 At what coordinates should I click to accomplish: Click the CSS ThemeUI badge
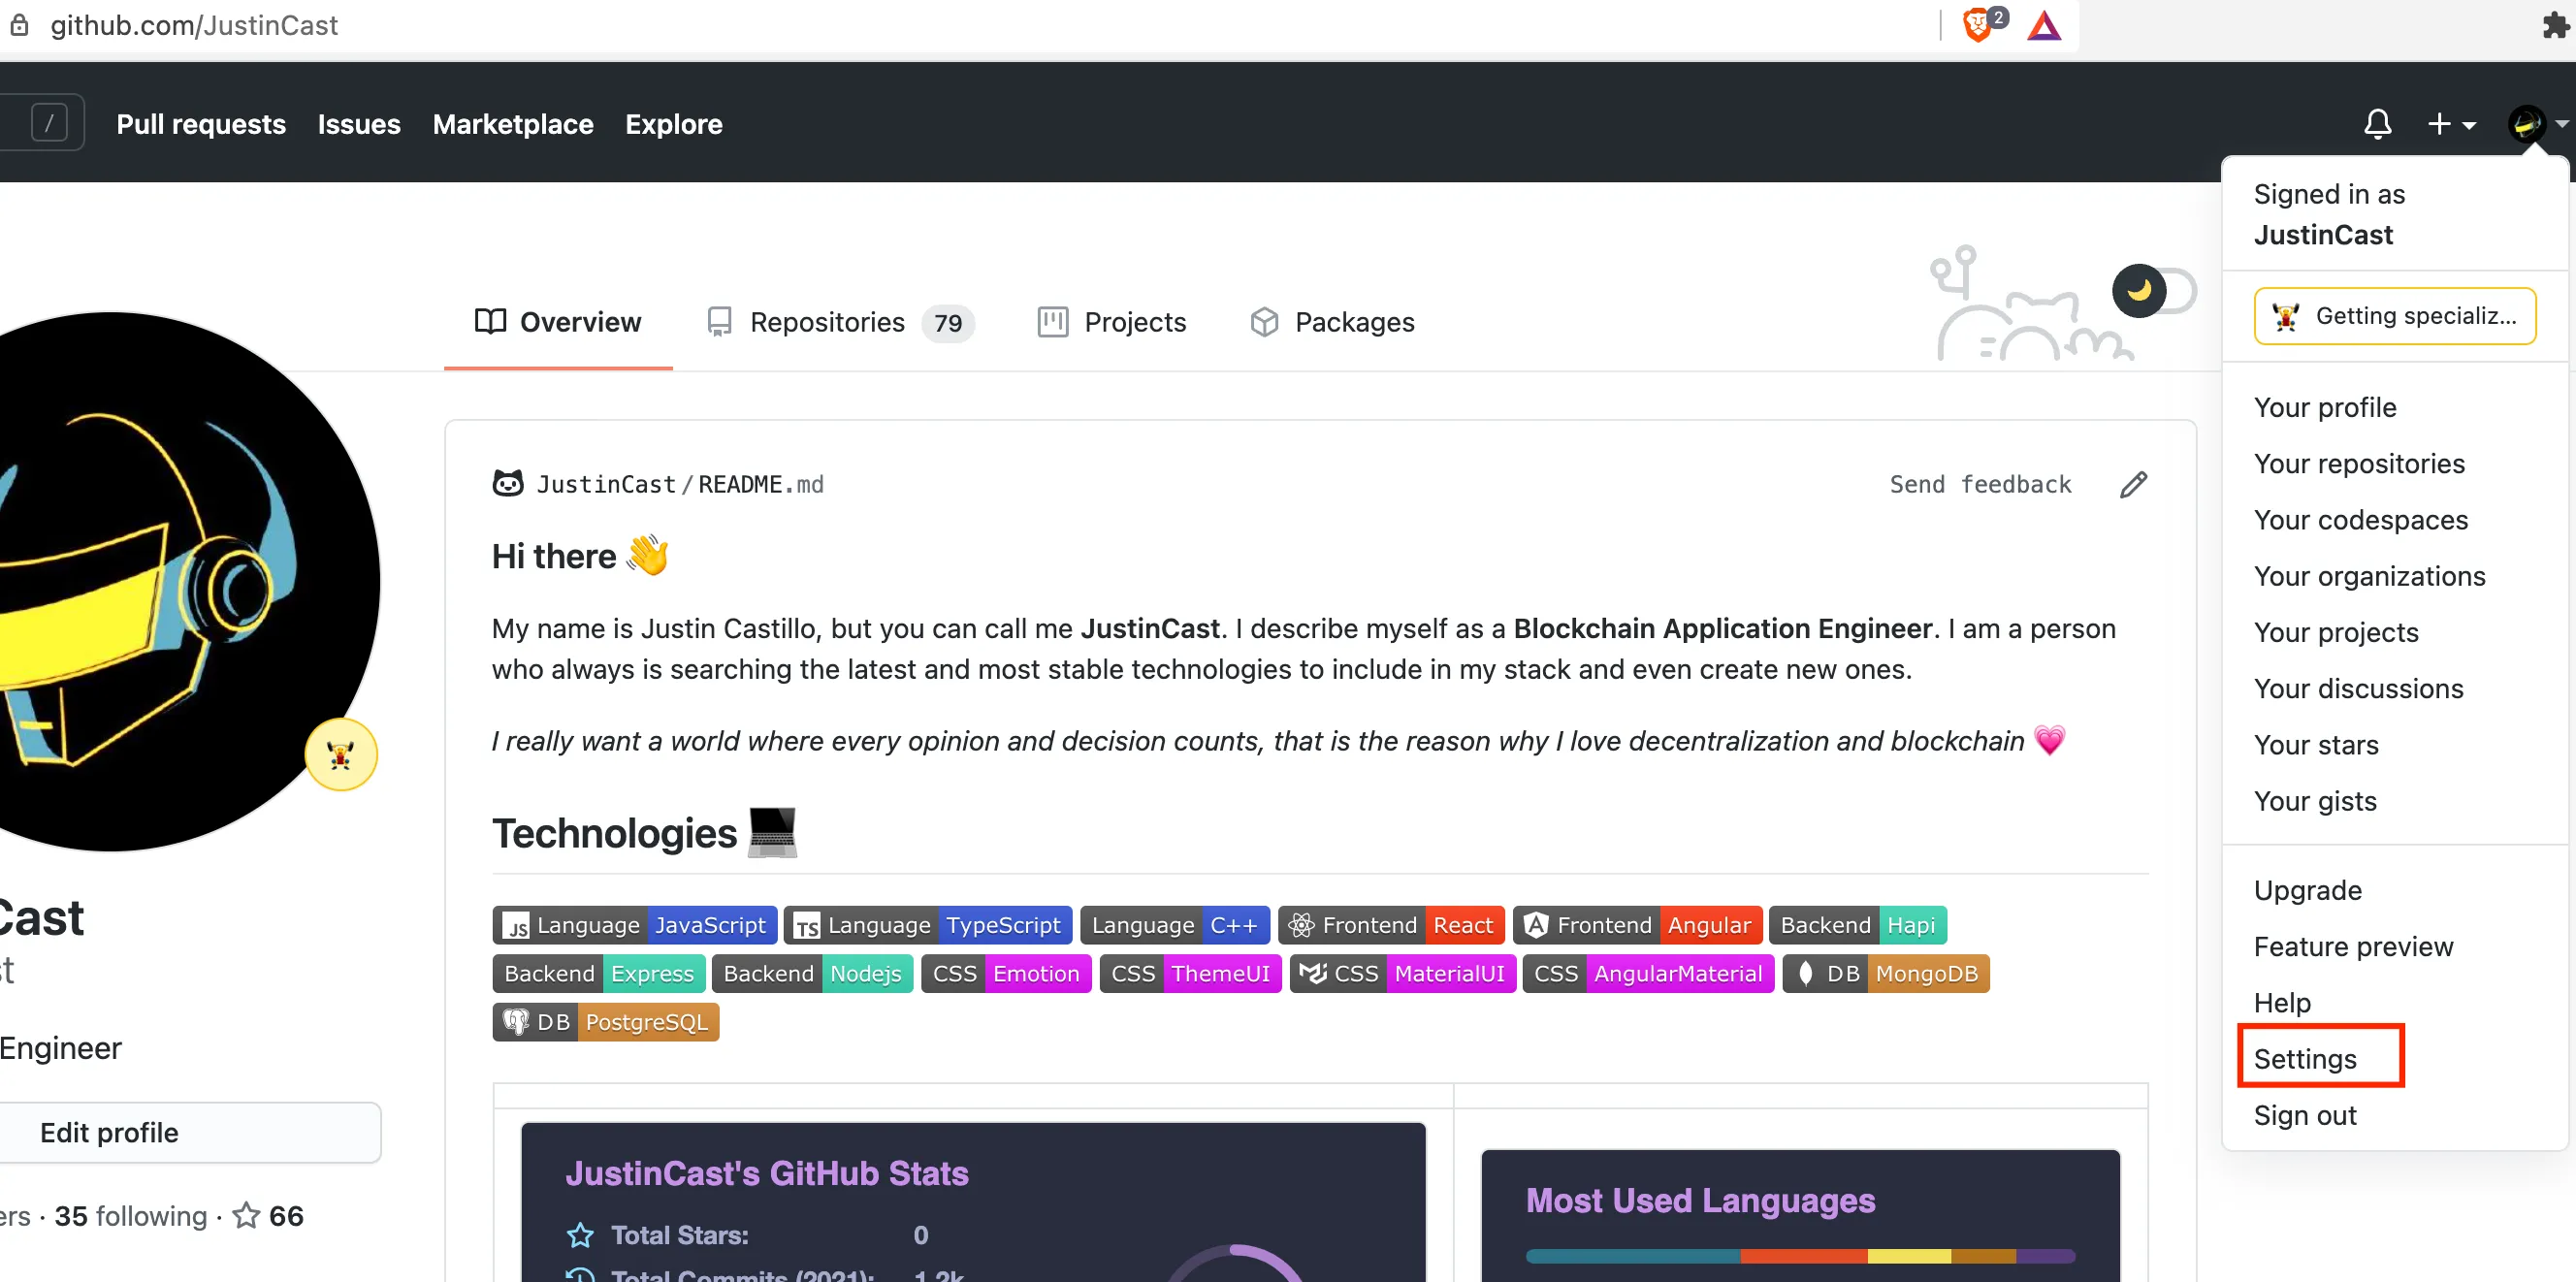pyautogui.click(x=1190, y=973)
